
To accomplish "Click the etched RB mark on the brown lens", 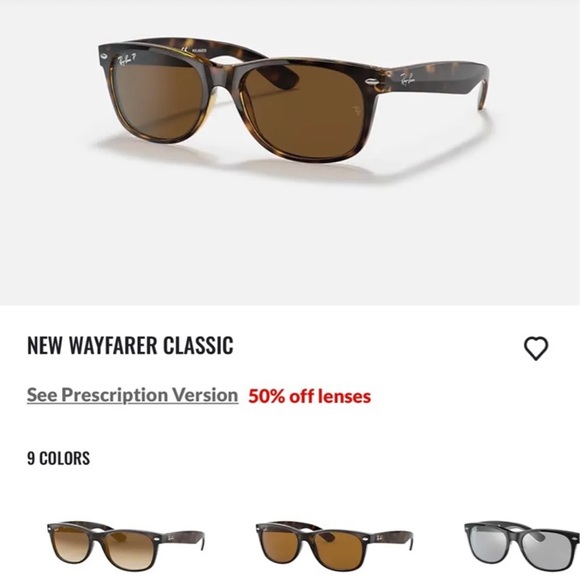I will pyautogui.click(x=357, y=110).
